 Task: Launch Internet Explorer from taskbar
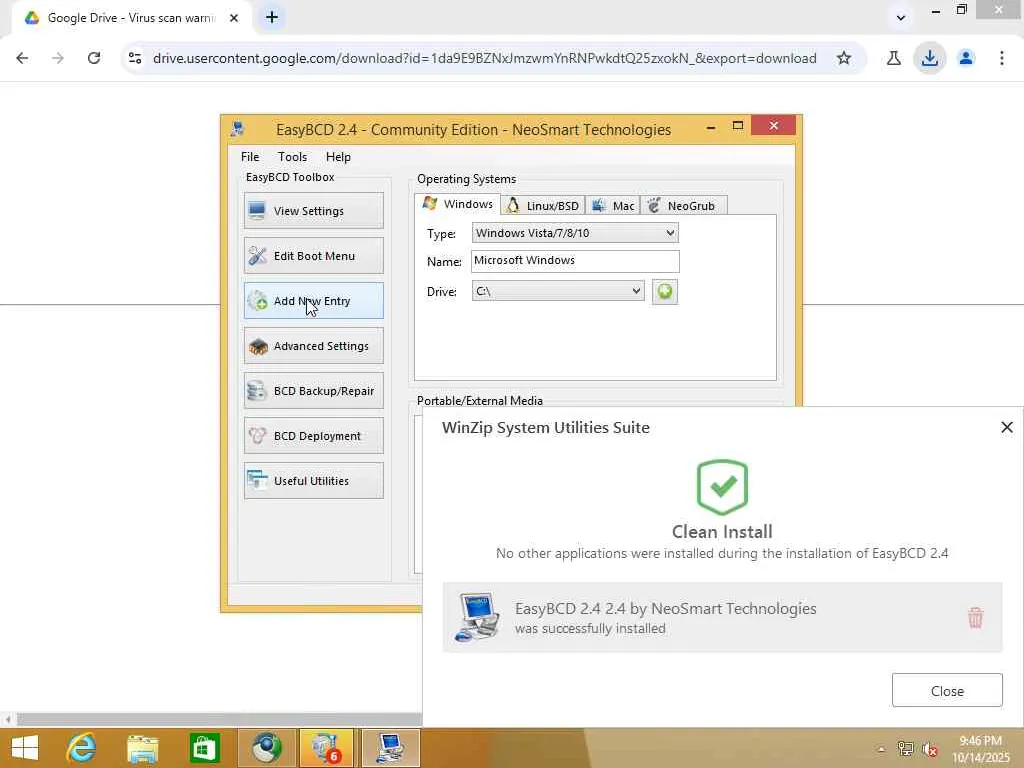[81, 748]
